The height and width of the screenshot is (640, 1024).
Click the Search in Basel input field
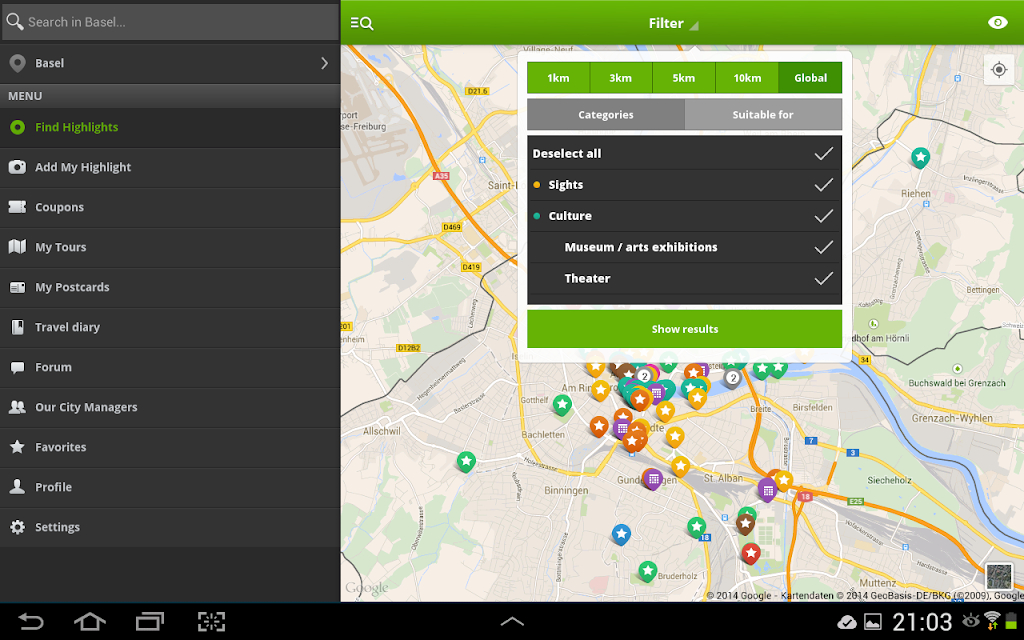[x=170, y=22]
